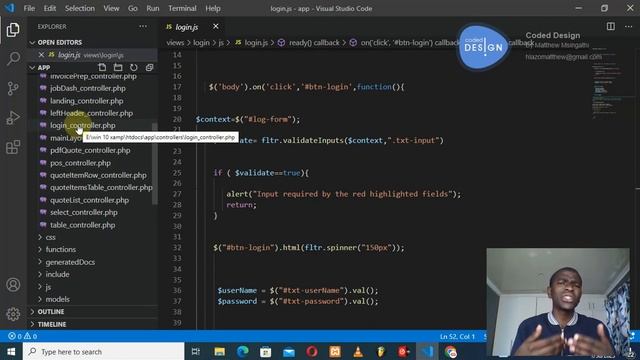The height and width of the screenshot is (360, 640).
Task: Open login_controller.php file
Action: point(82,125)
